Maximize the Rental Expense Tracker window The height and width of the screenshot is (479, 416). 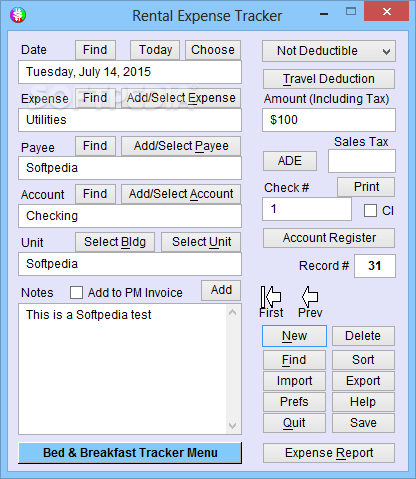(x=351, y=12)
